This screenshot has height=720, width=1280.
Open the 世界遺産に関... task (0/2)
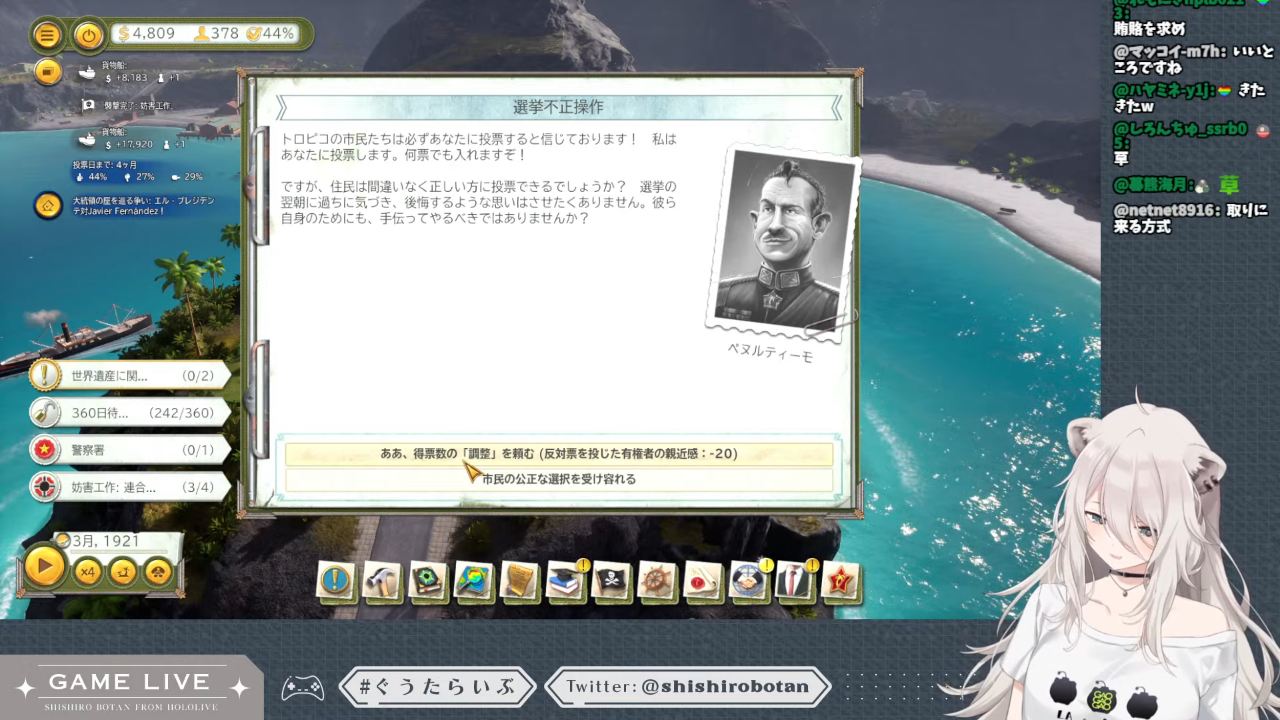tap(130, 376)
